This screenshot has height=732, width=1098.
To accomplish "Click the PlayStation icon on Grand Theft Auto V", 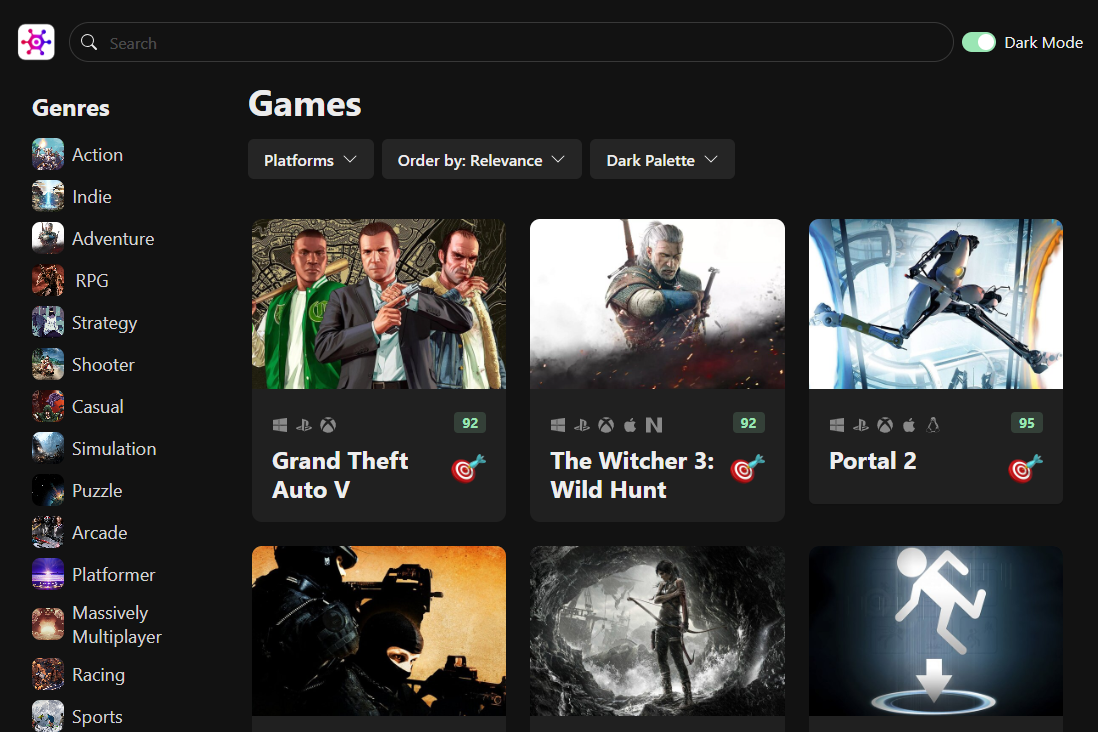I will coord(304,424).
